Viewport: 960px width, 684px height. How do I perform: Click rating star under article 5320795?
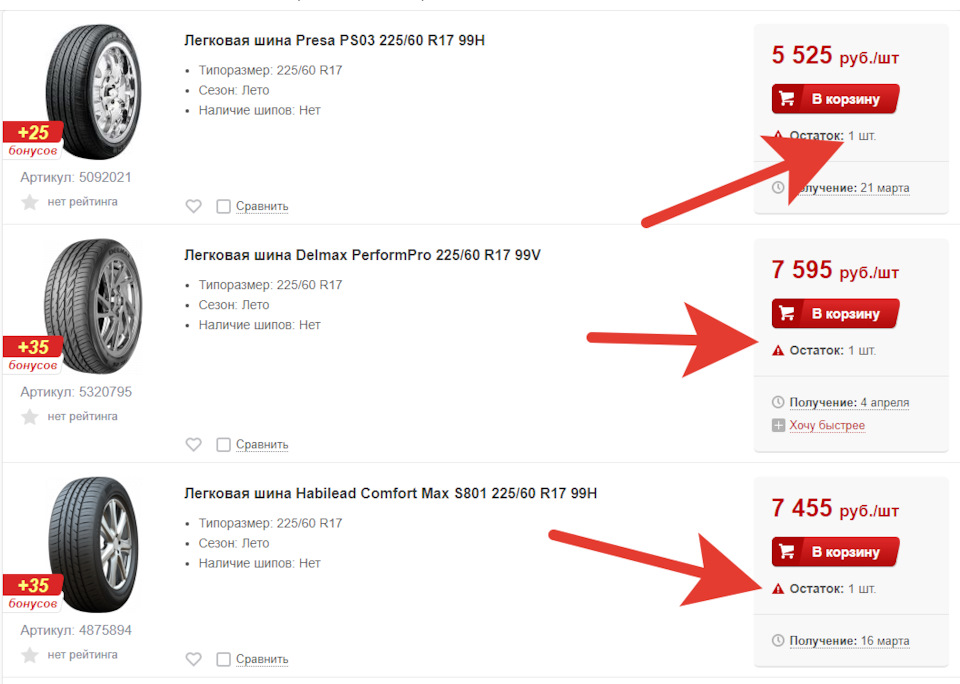click(30, 416)
